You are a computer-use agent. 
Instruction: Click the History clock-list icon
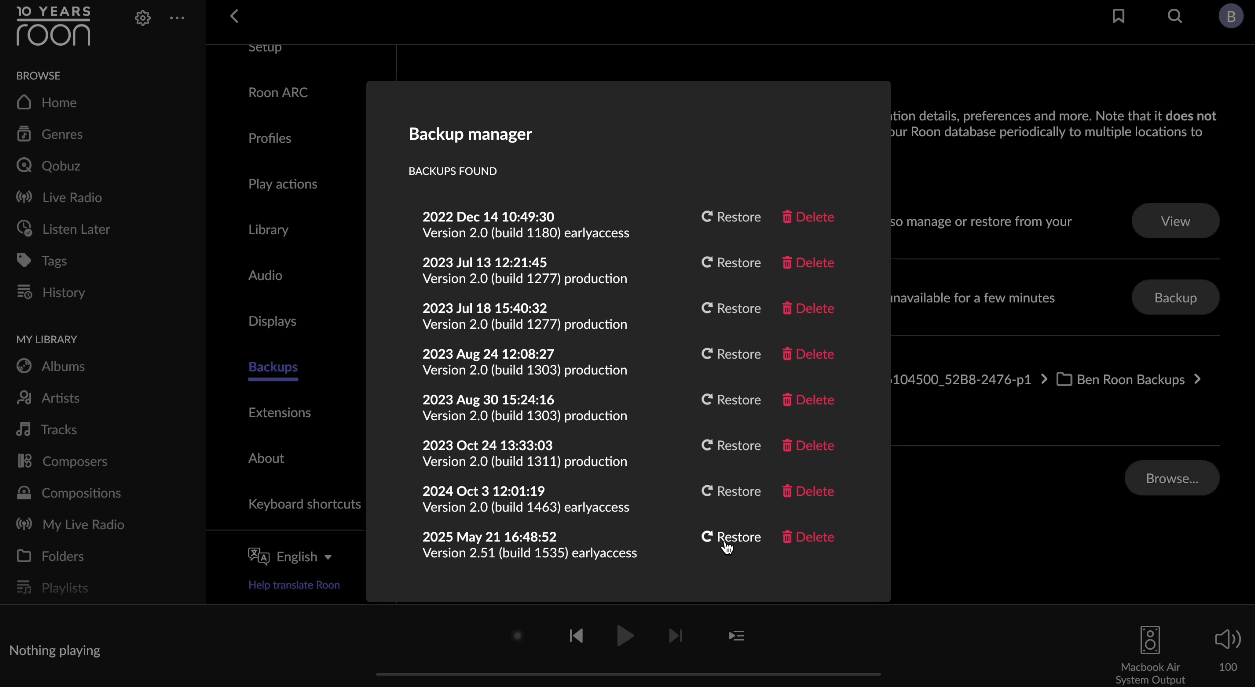(x=24, y=292)
